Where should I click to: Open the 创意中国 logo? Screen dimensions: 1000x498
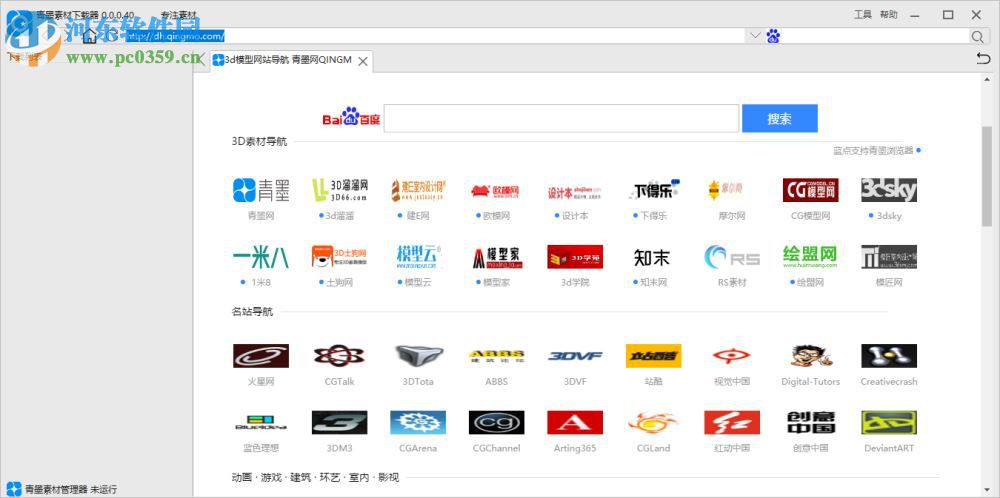tap(811, 422)
